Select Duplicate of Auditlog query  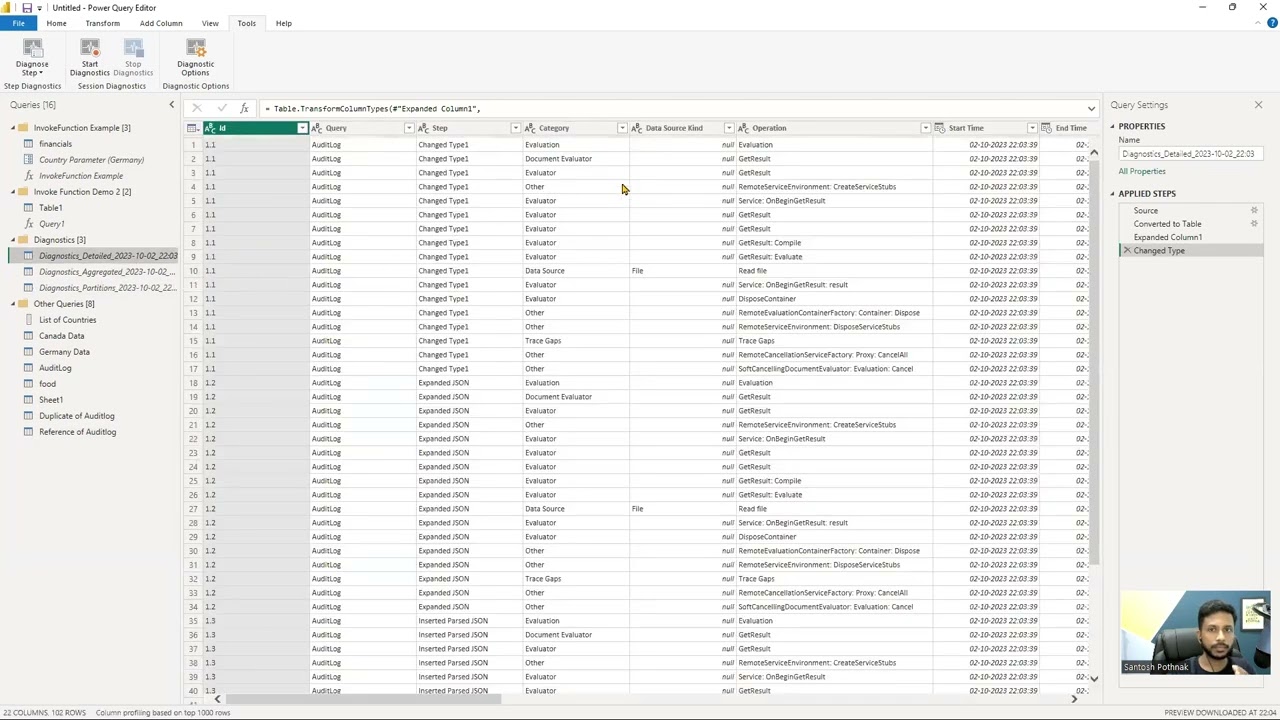[76, 416]
